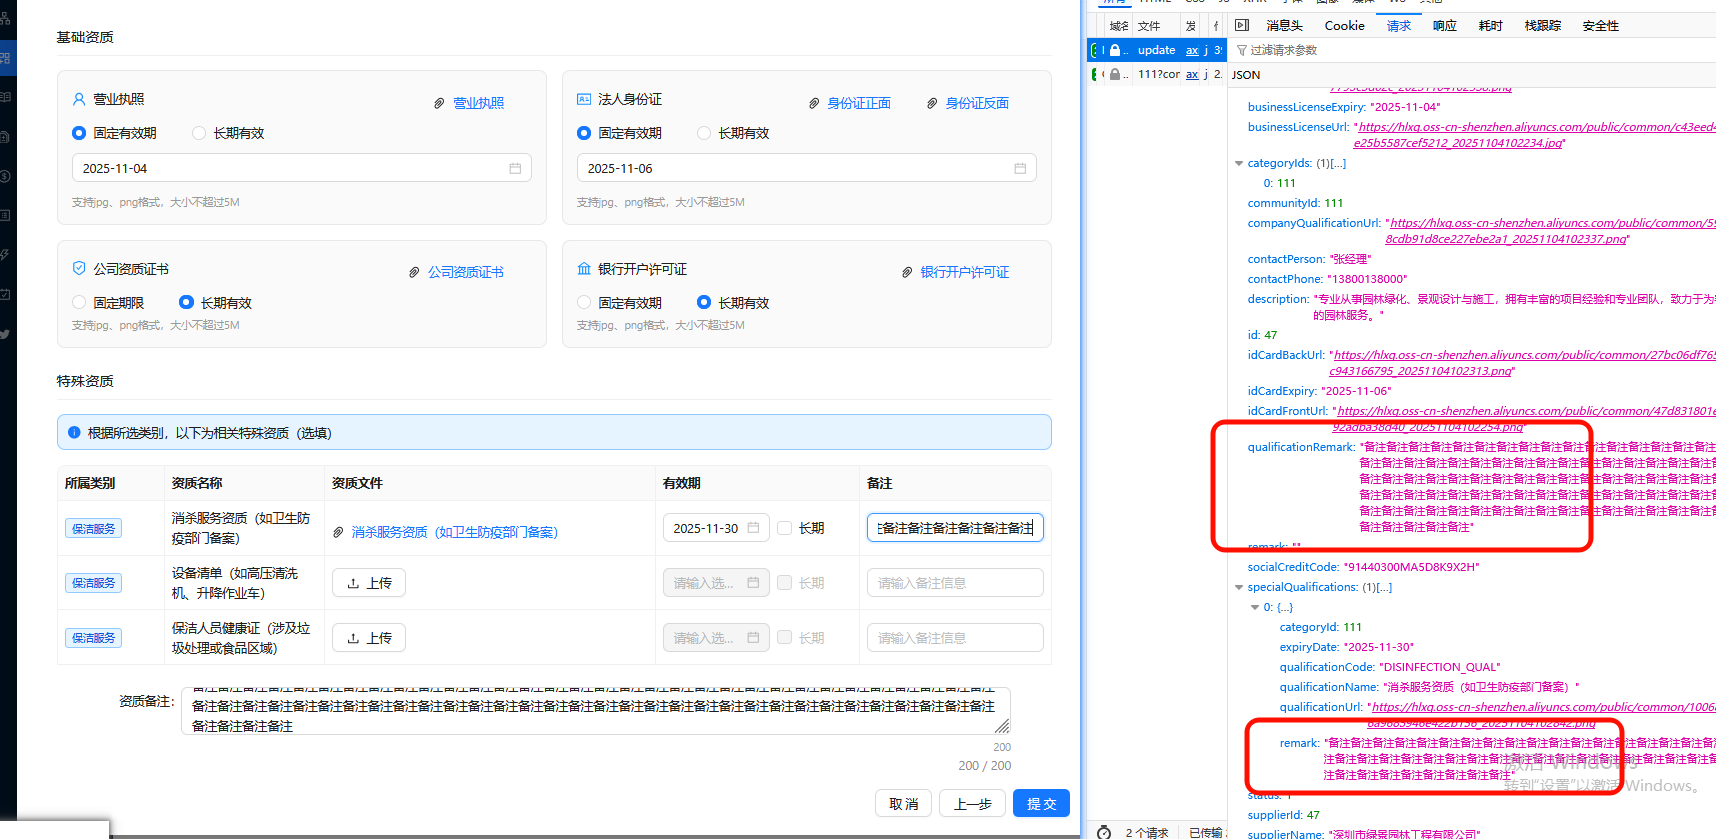Click the paperclip icon beside 身份证反面 link
The height and width of the screenshot is (839, 1716).
click(x=932, y=103)
